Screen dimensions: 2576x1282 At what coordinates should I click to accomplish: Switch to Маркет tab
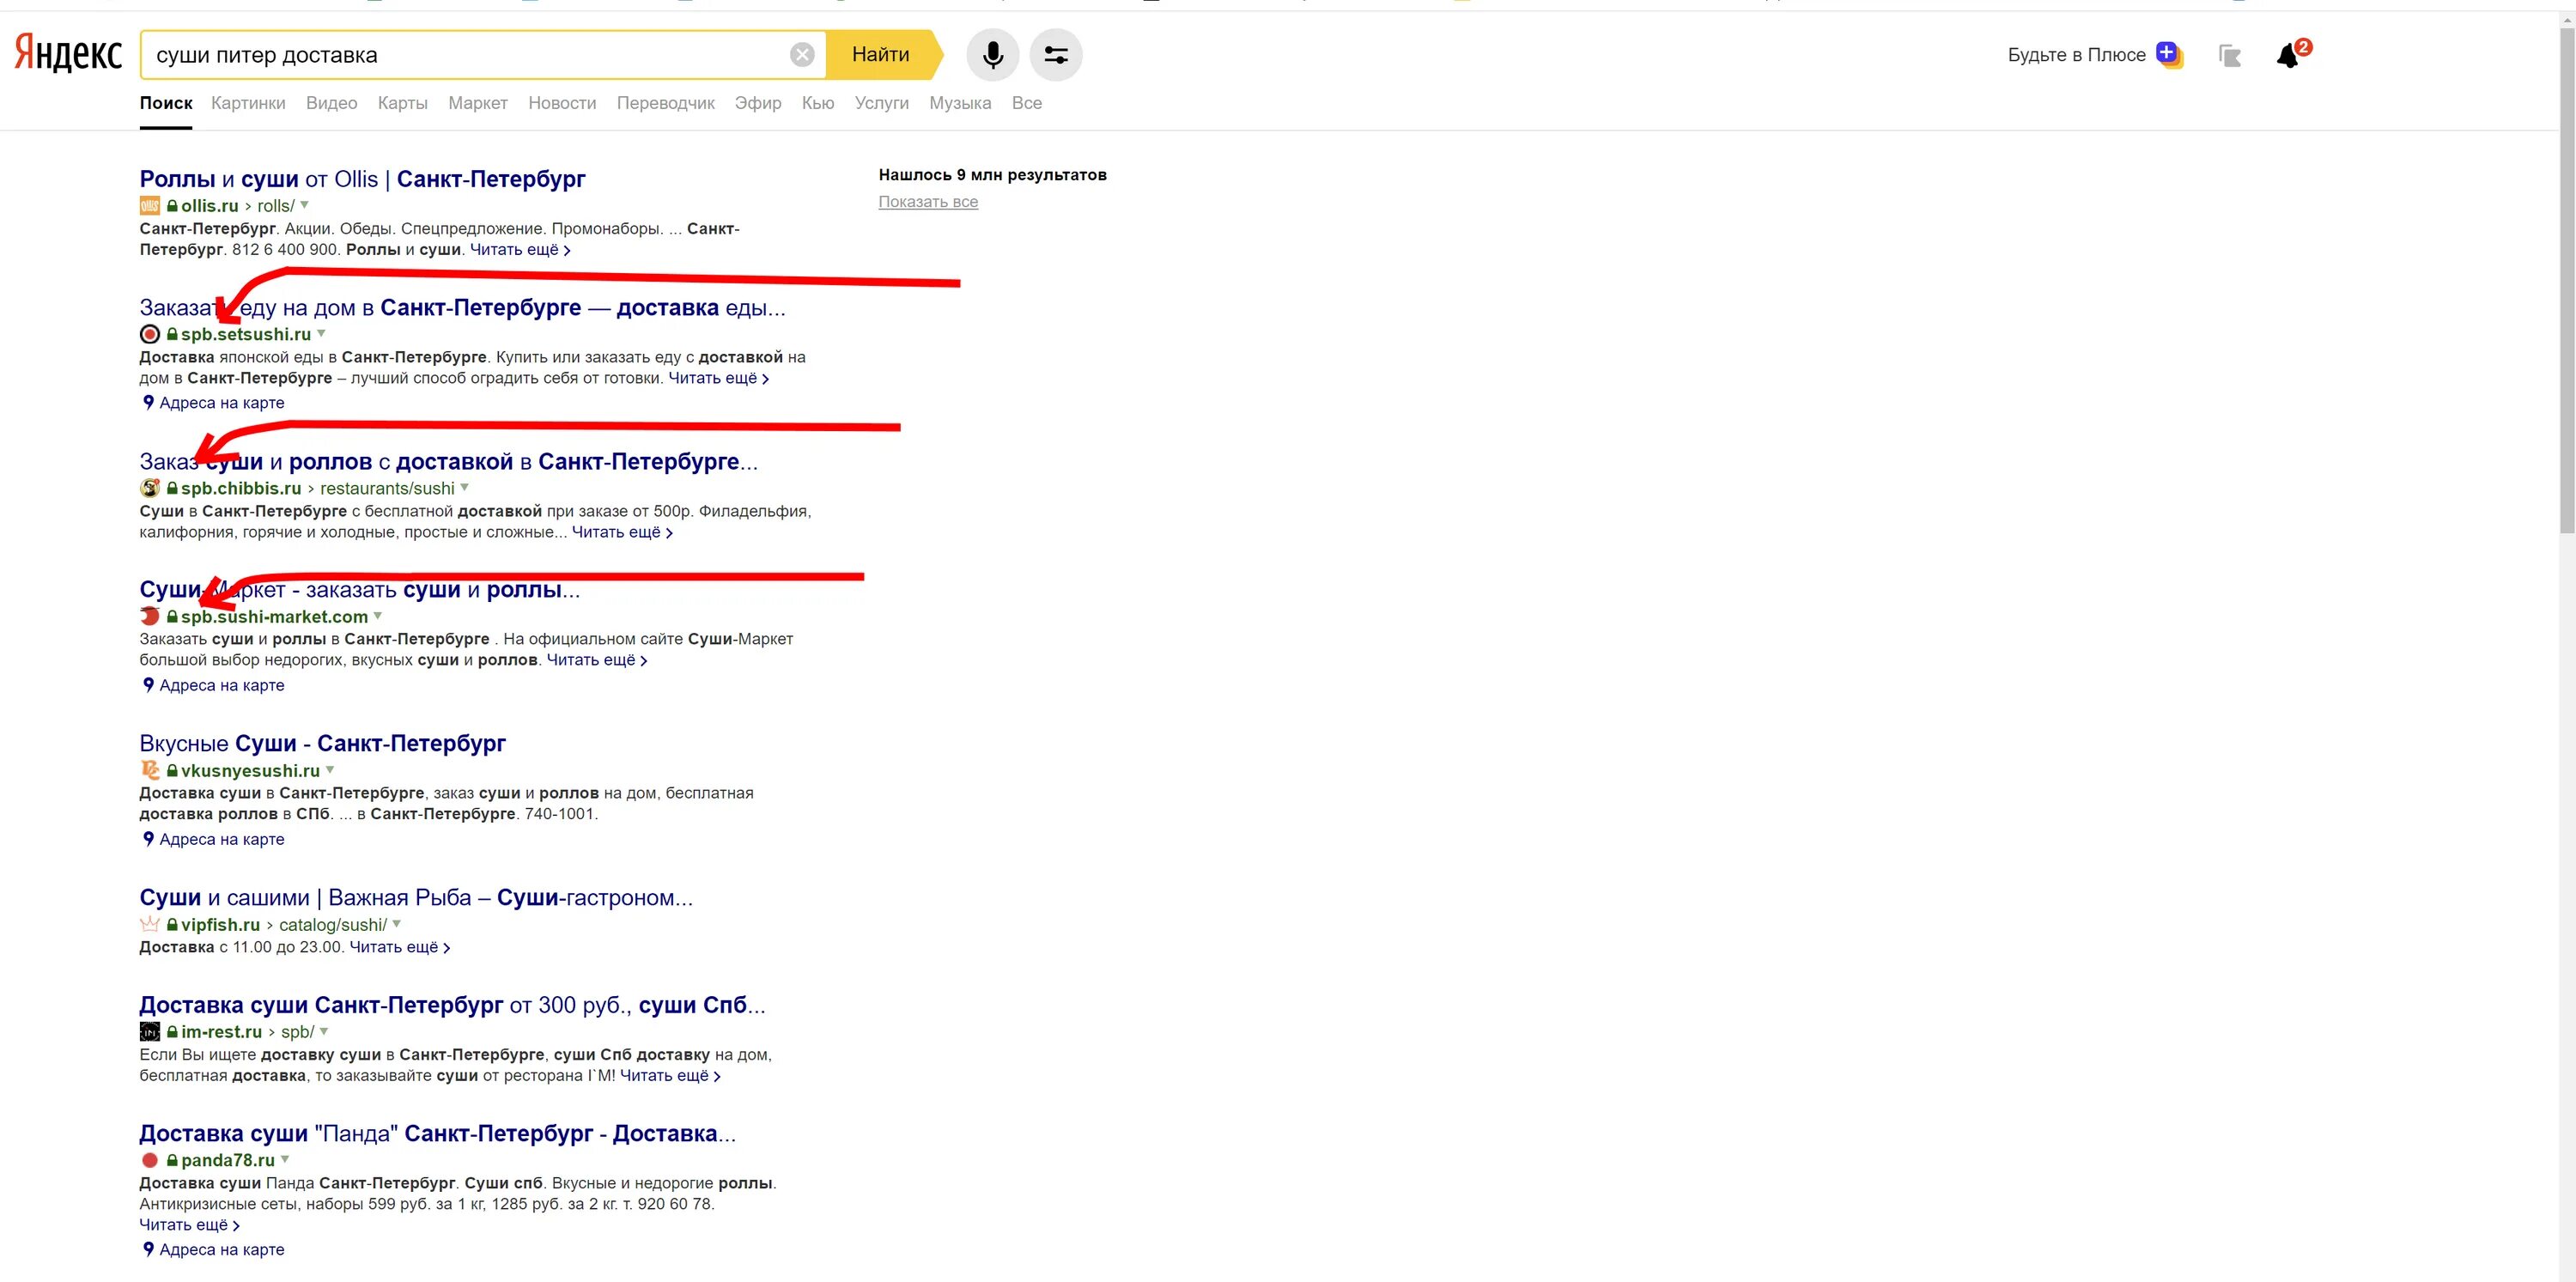(478, 103)
